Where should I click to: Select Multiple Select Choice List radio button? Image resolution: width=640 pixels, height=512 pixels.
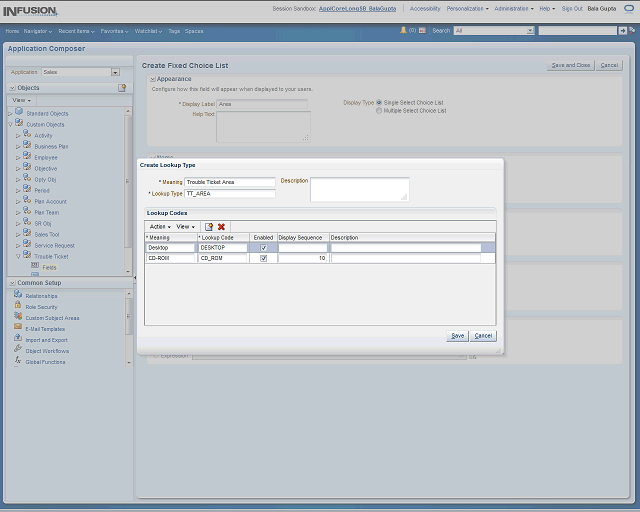379,111
